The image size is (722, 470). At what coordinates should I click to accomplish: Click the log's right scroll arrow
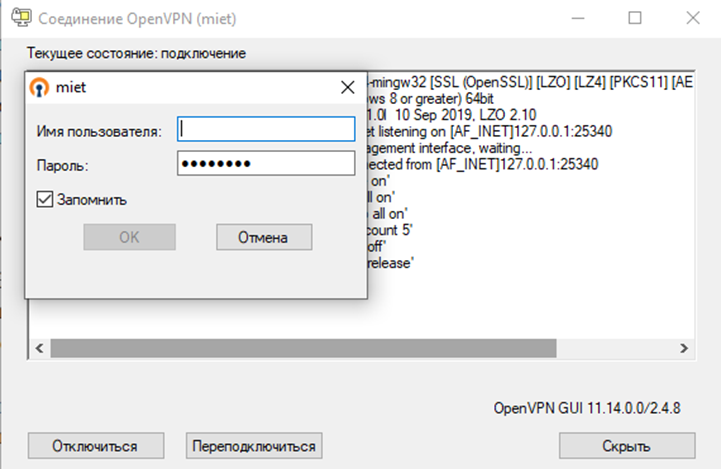coord(684,348)
